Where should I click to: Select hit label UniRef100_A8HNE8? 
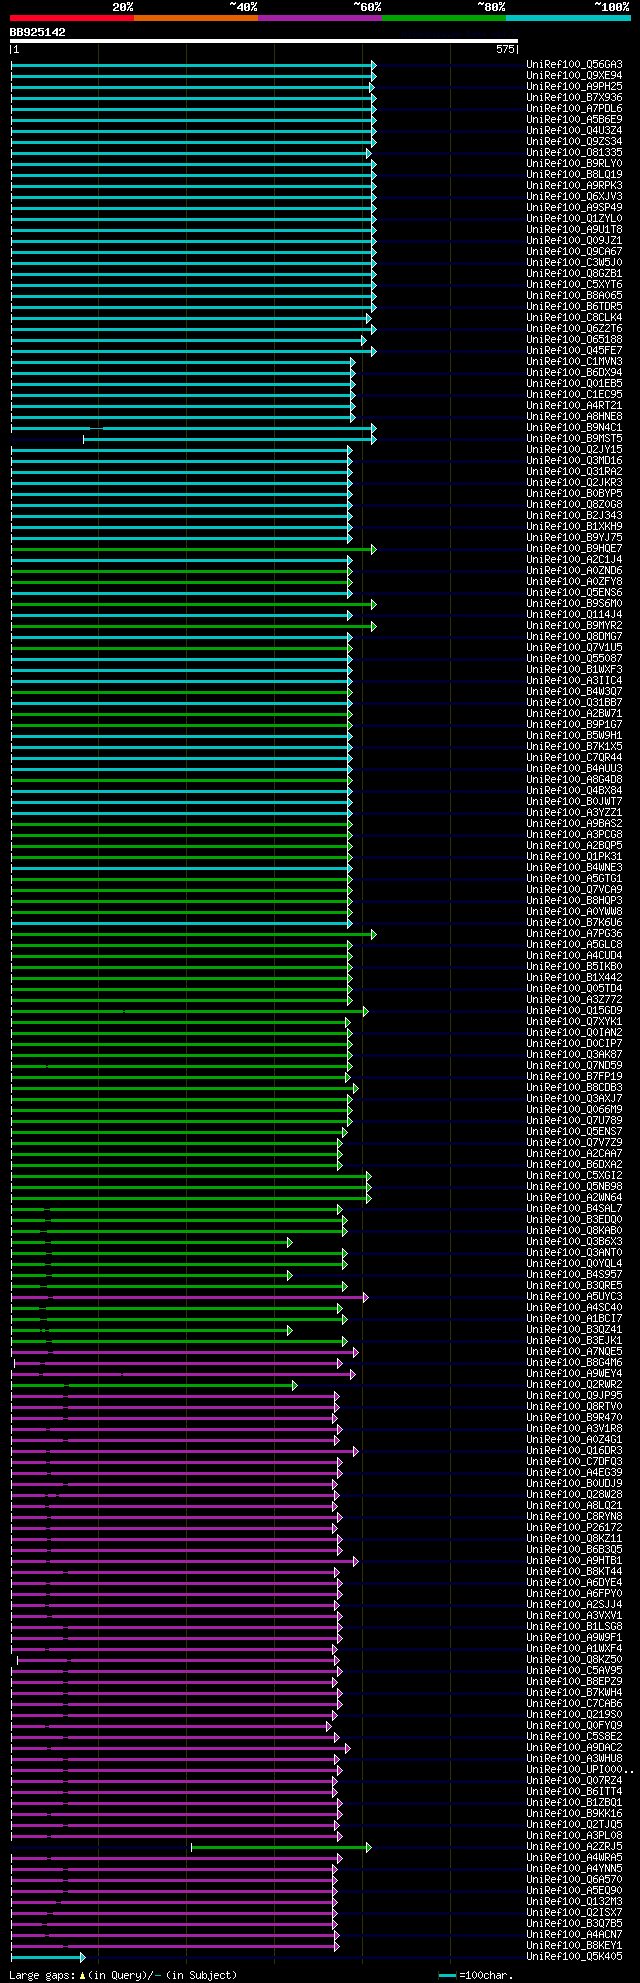[x=574, y=416]
